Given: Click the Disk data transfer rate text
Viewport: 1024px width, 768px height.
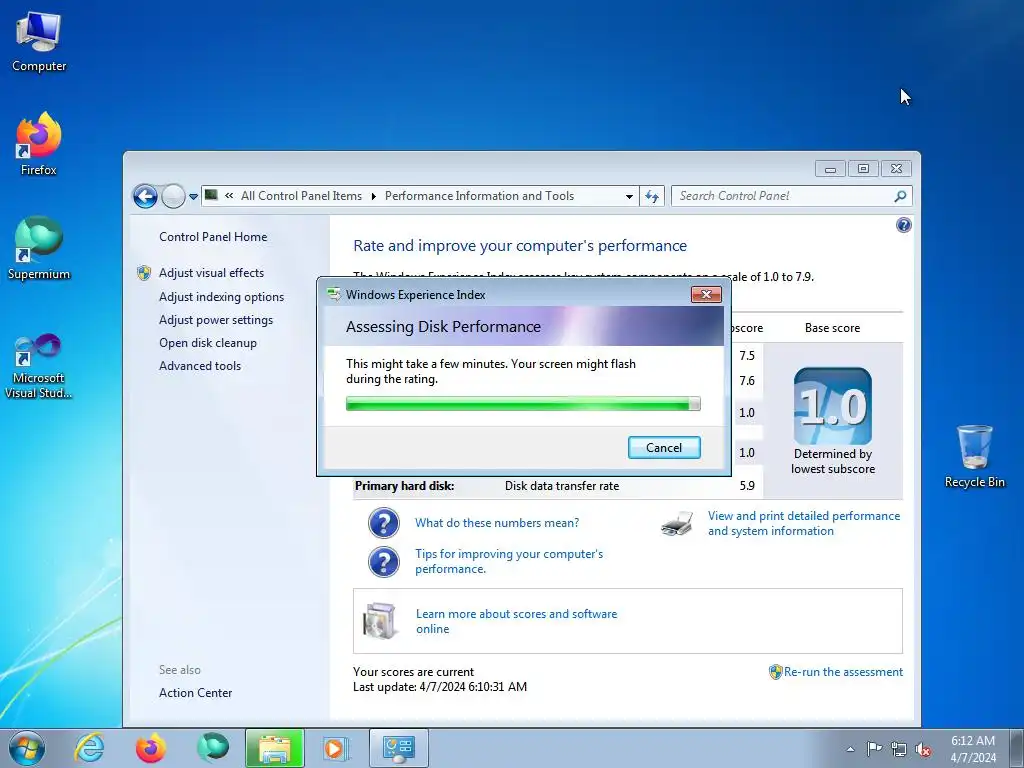Looking at the screenshot, I should [x=562, y=486].
